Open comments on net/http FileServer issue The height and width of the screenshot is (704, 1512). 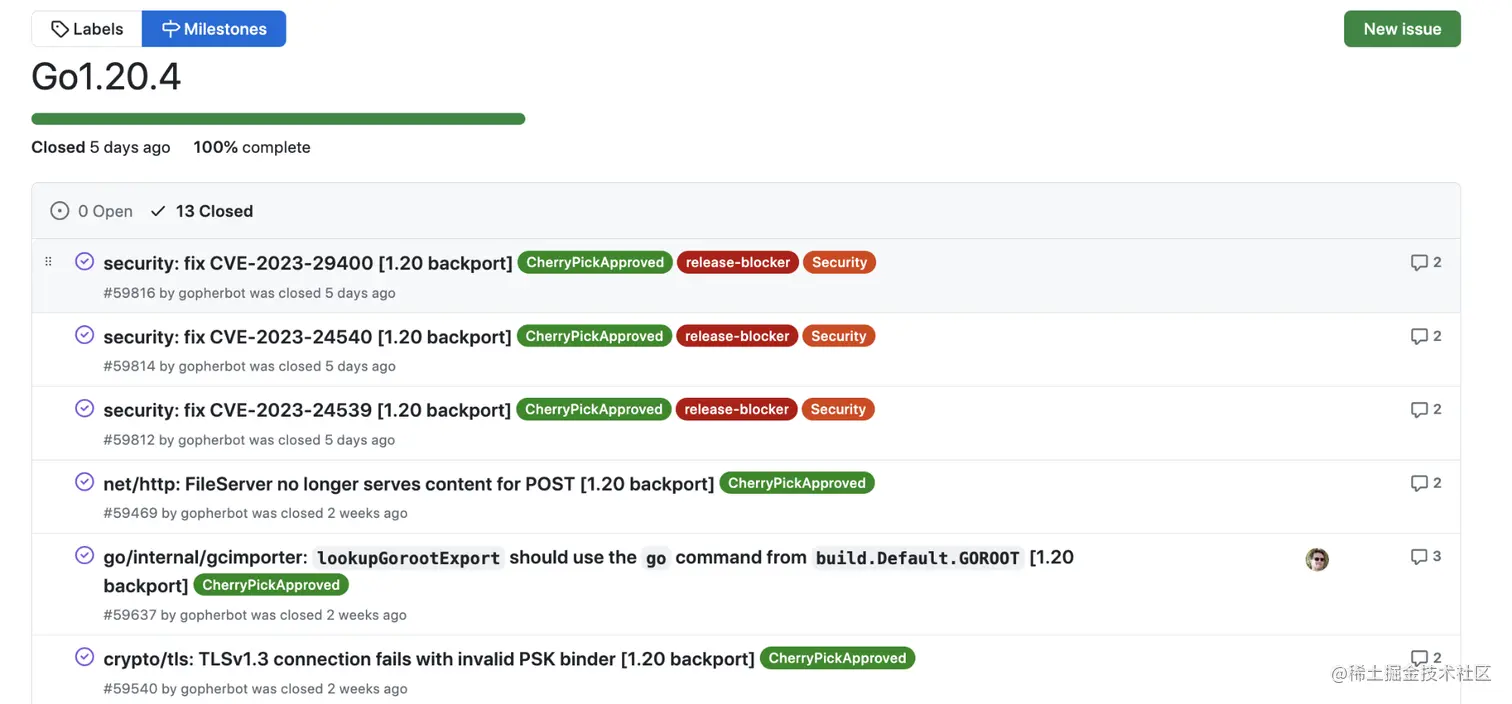pos(1426,483)
